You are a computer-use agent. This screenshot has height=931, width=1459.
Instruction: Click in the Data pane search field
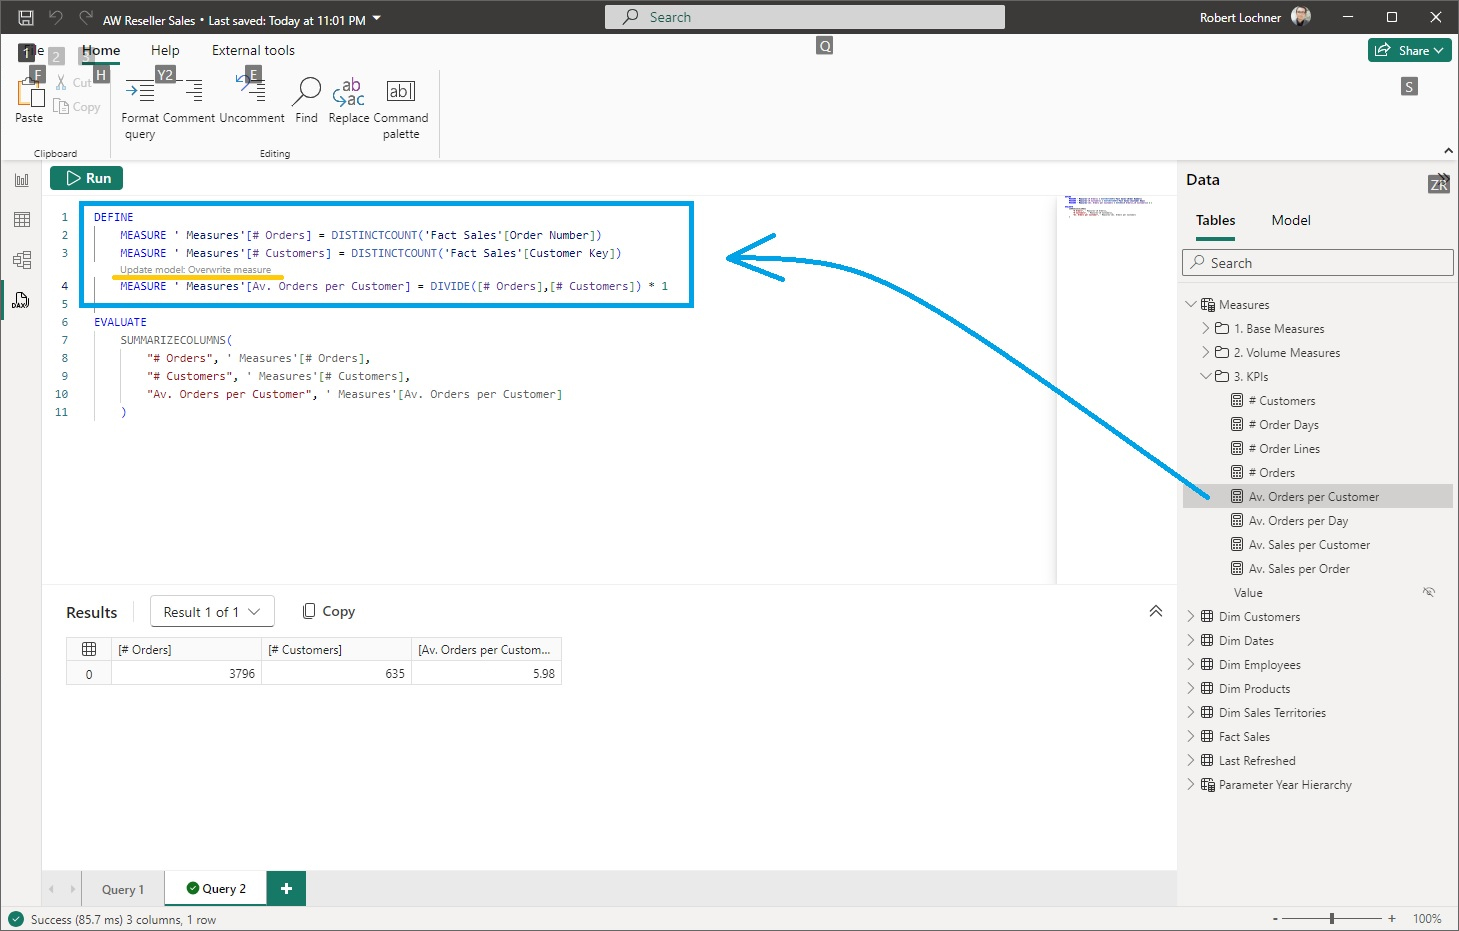point(1316,262)
